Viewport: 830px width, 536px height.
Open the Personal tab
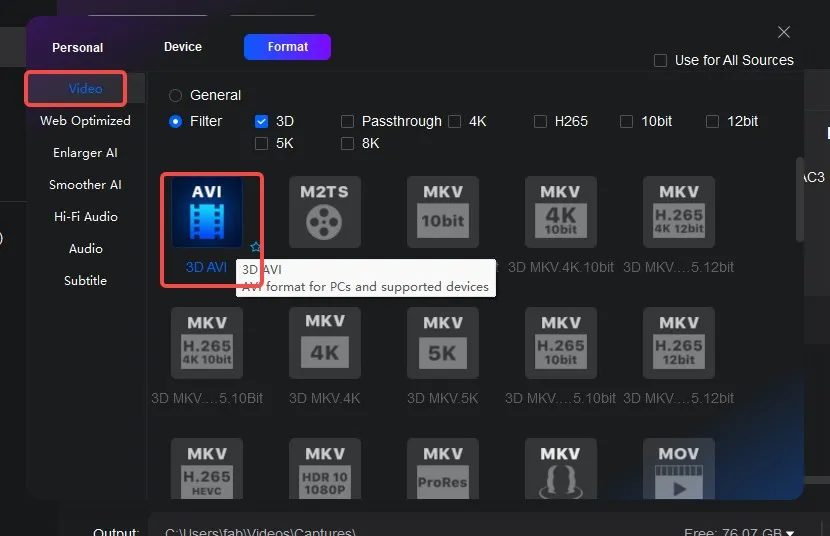click(x=78, y=47)
